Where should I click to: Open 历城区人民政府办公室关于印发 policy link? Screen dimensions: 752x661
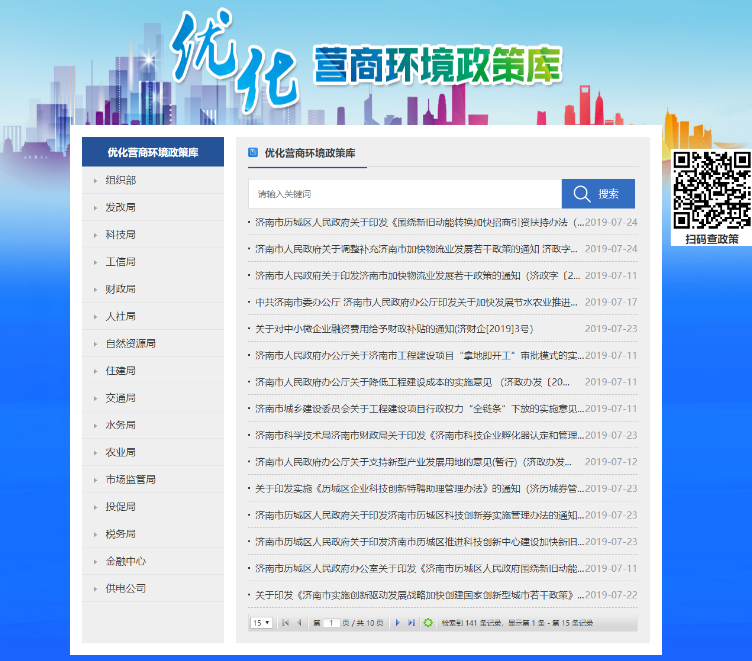click(420, 568)
